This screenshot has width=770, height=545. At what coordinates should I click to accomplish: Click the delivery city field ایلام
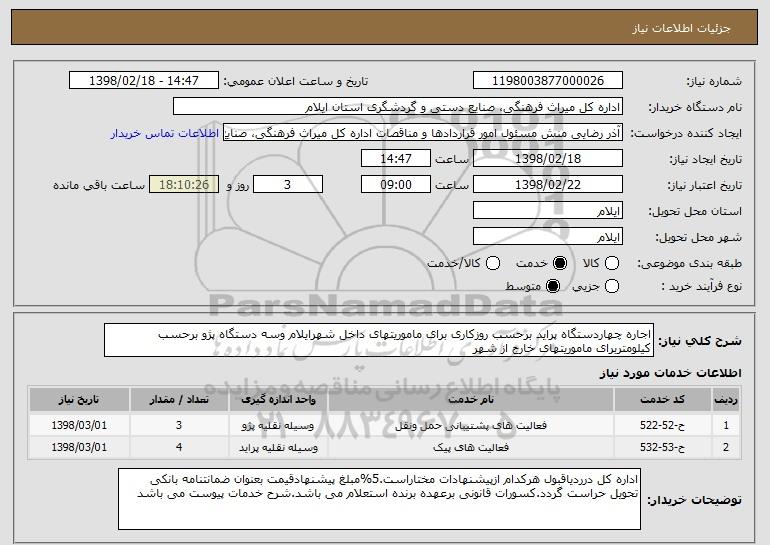[x=548, y=237]
